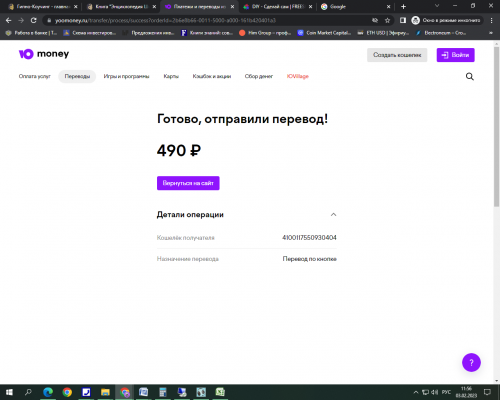This screenshot has height=400, width=500.
Task: Open the Chrome three-dot menu
Action: 492,20
